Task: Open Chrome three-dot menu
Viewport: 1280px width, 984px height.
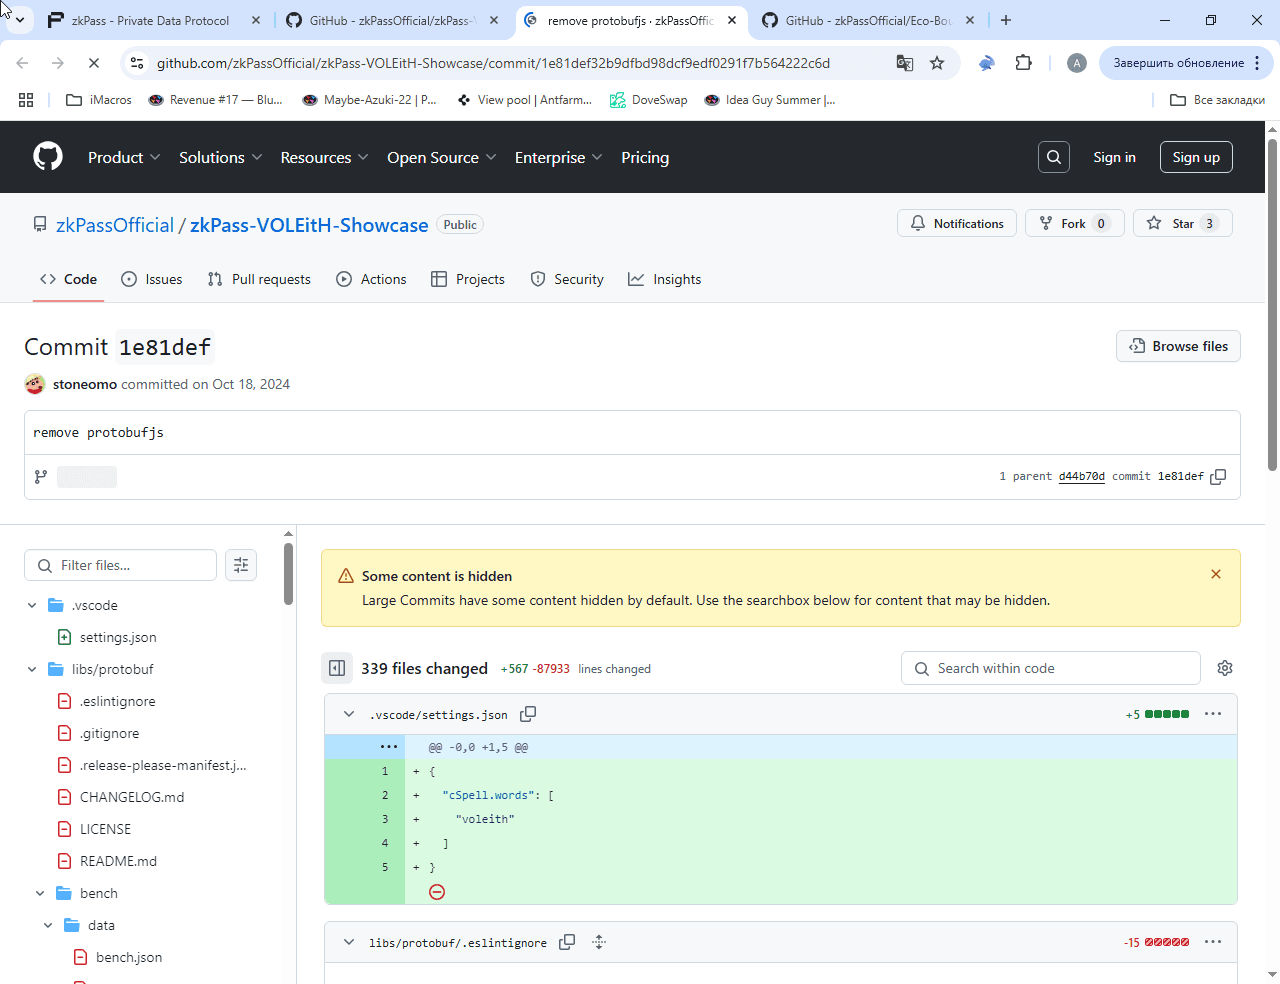Action: point(1259,63)
